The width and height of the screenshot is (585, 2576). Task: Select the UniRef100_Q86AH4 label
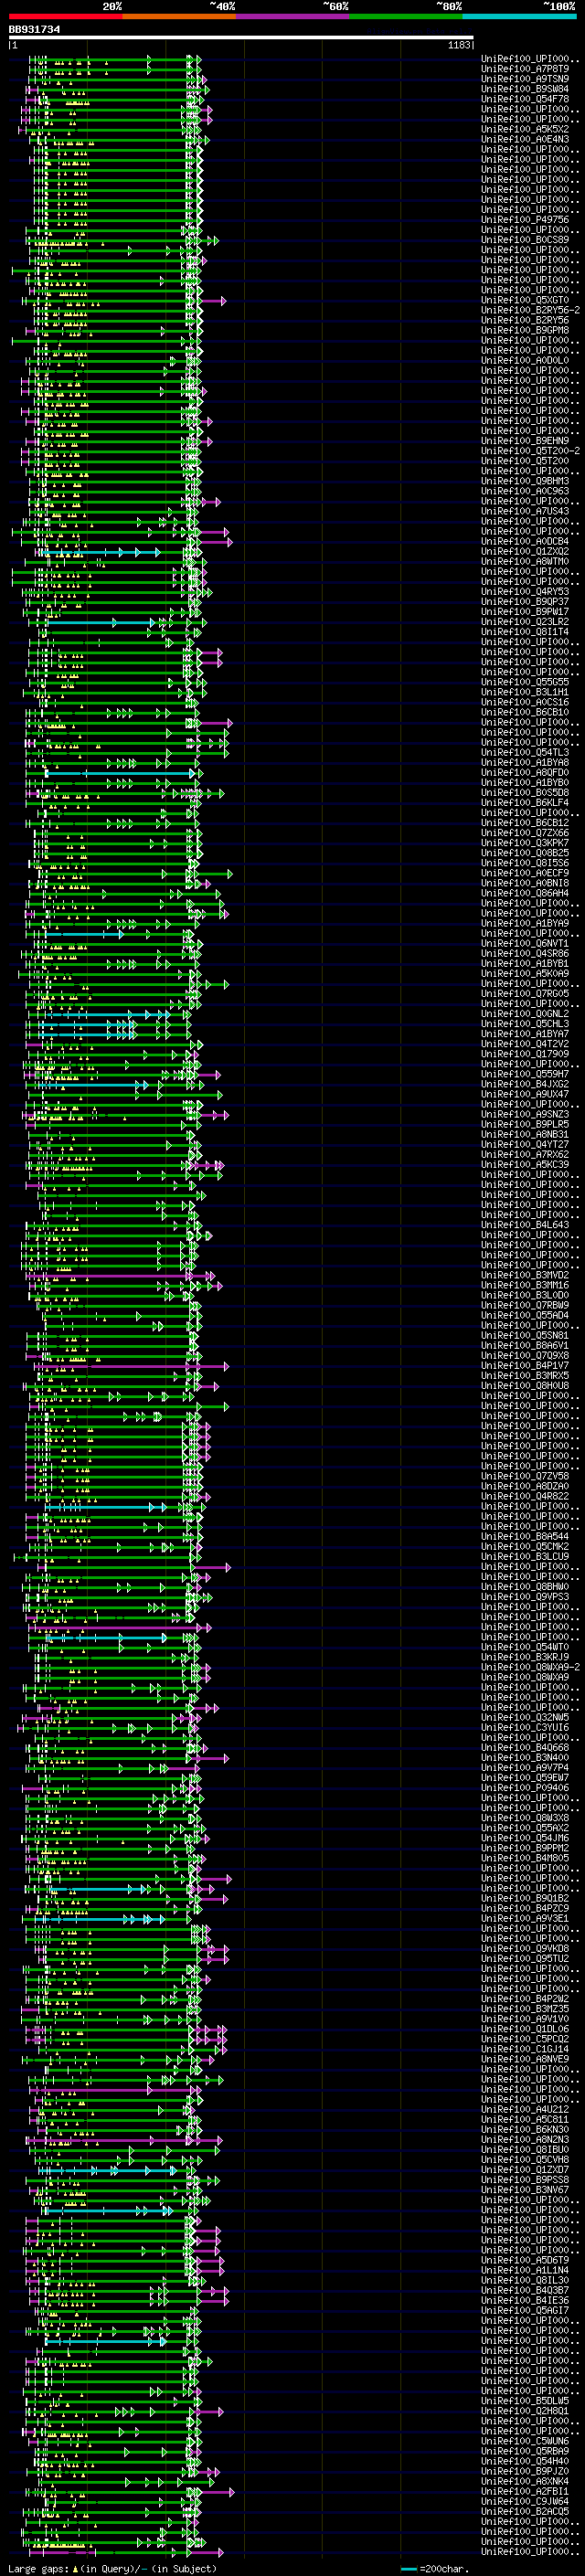525,893
